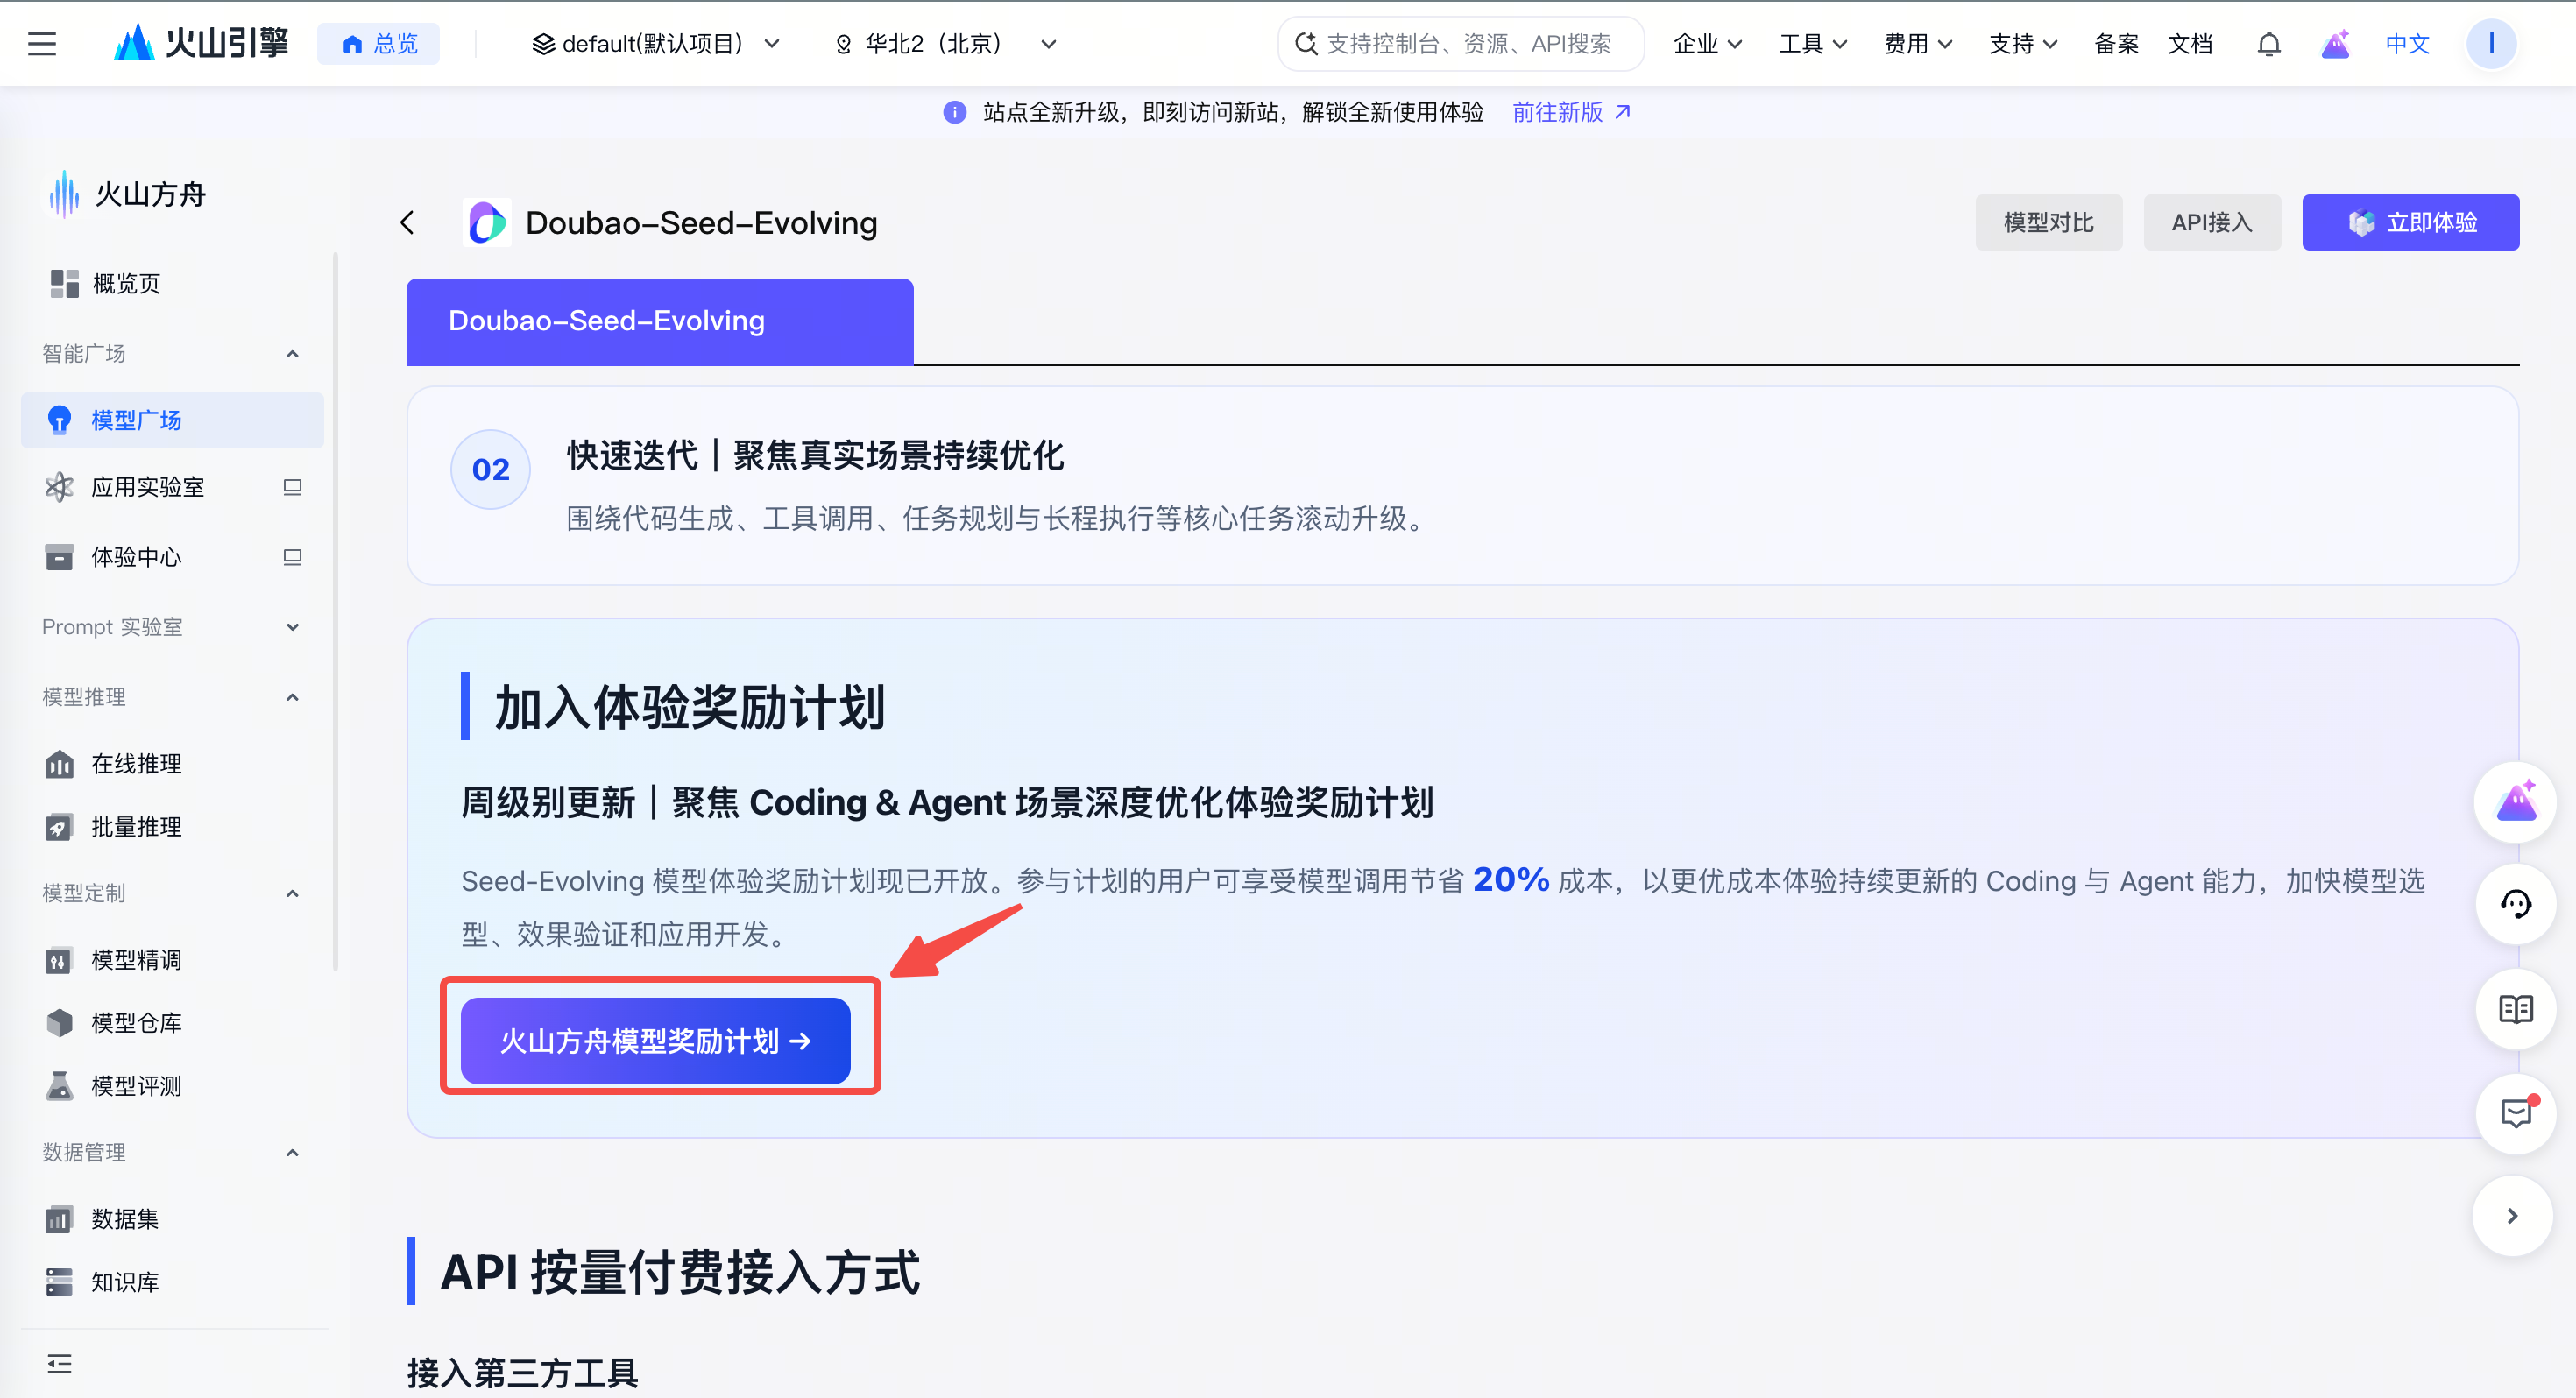Open the 支持 menu

[2023, 44]
